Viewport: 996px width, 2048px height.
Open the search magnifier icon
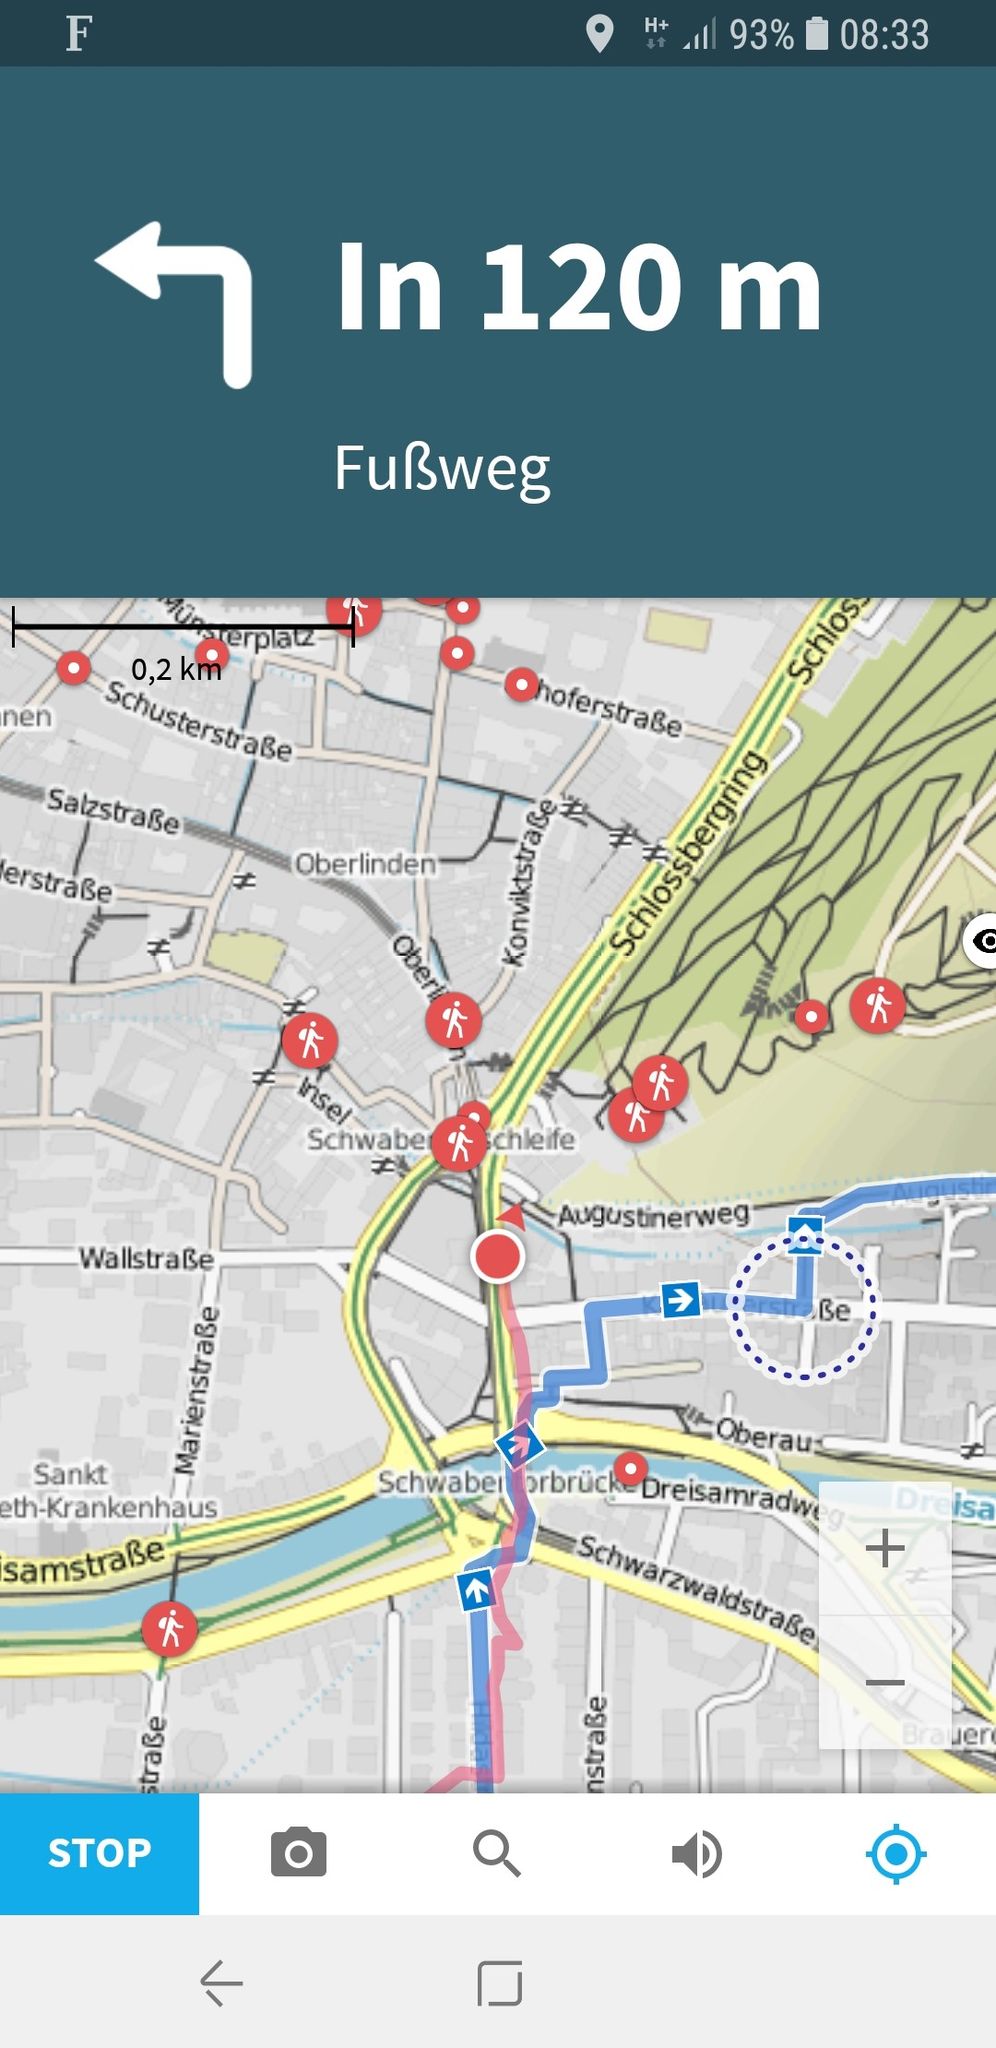click(x=497, y=1853)
